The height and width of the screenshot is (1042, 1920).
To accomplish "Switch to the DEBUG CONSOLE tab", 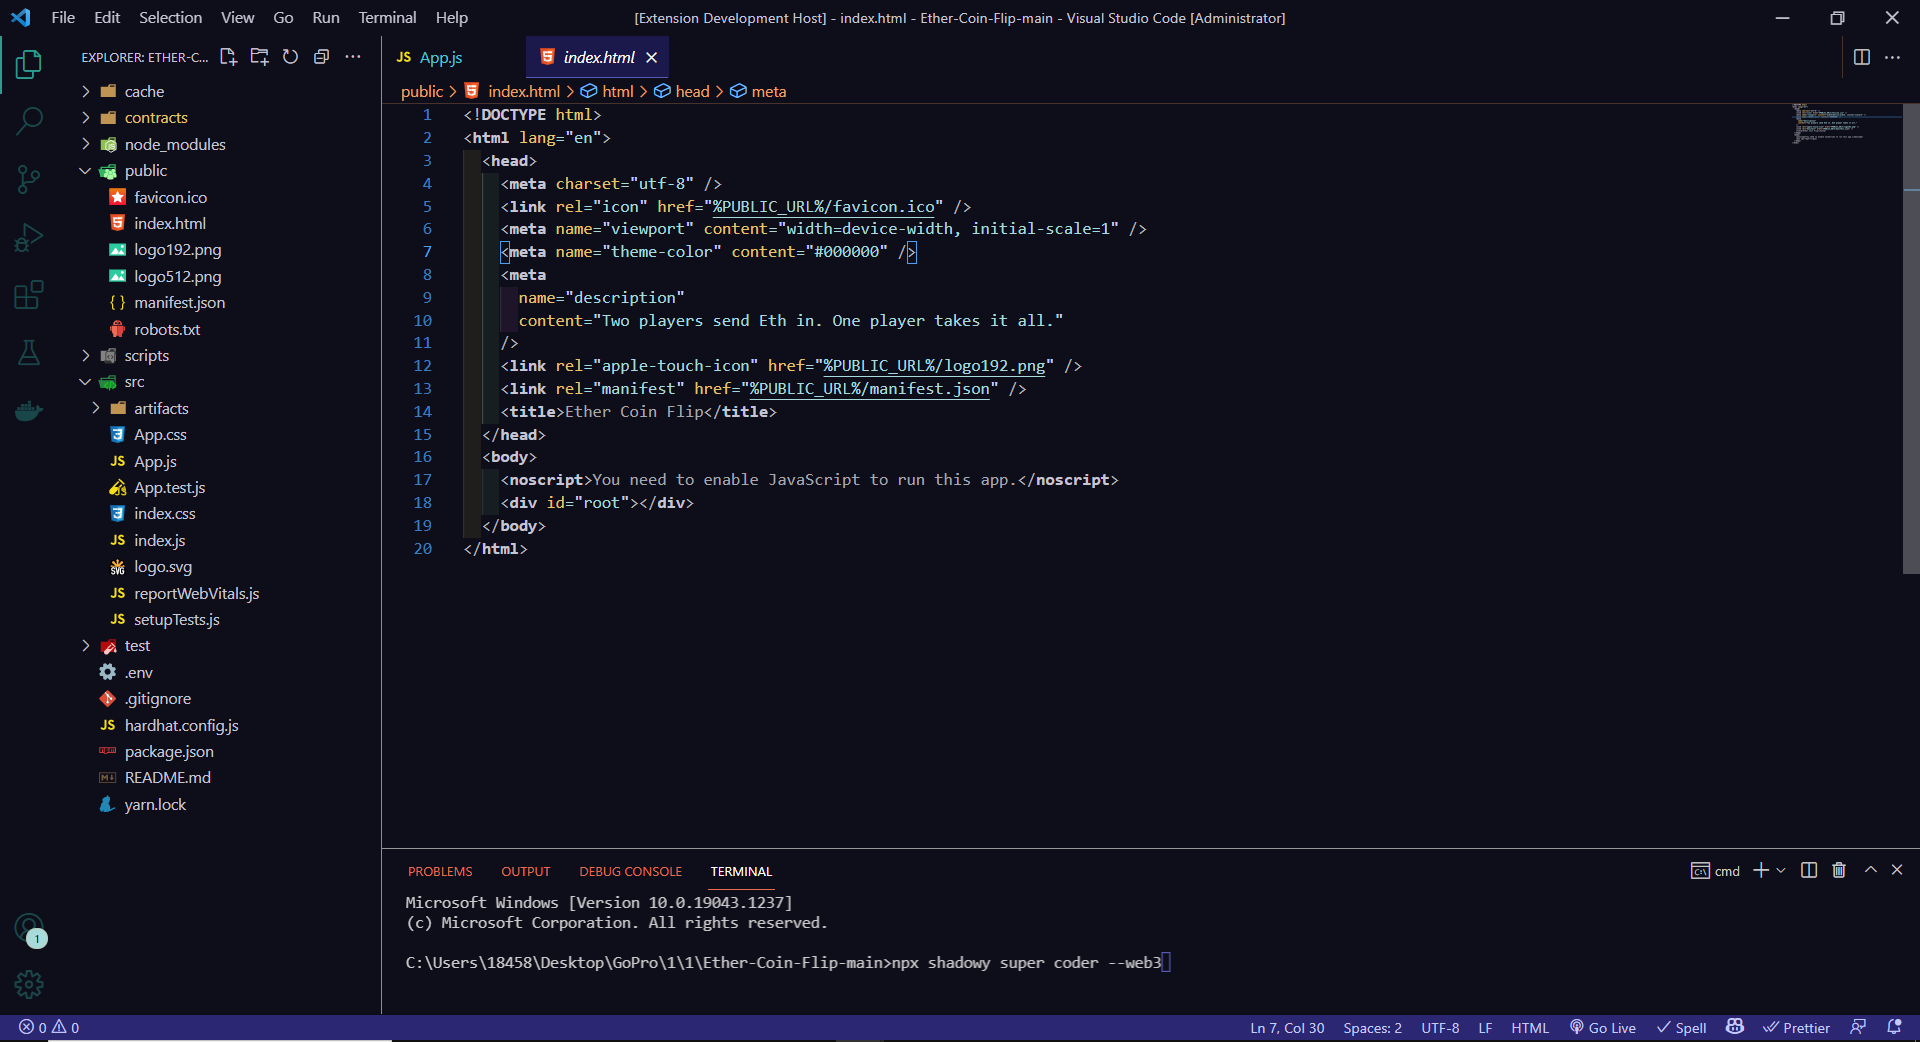I will tap(630, 872).
